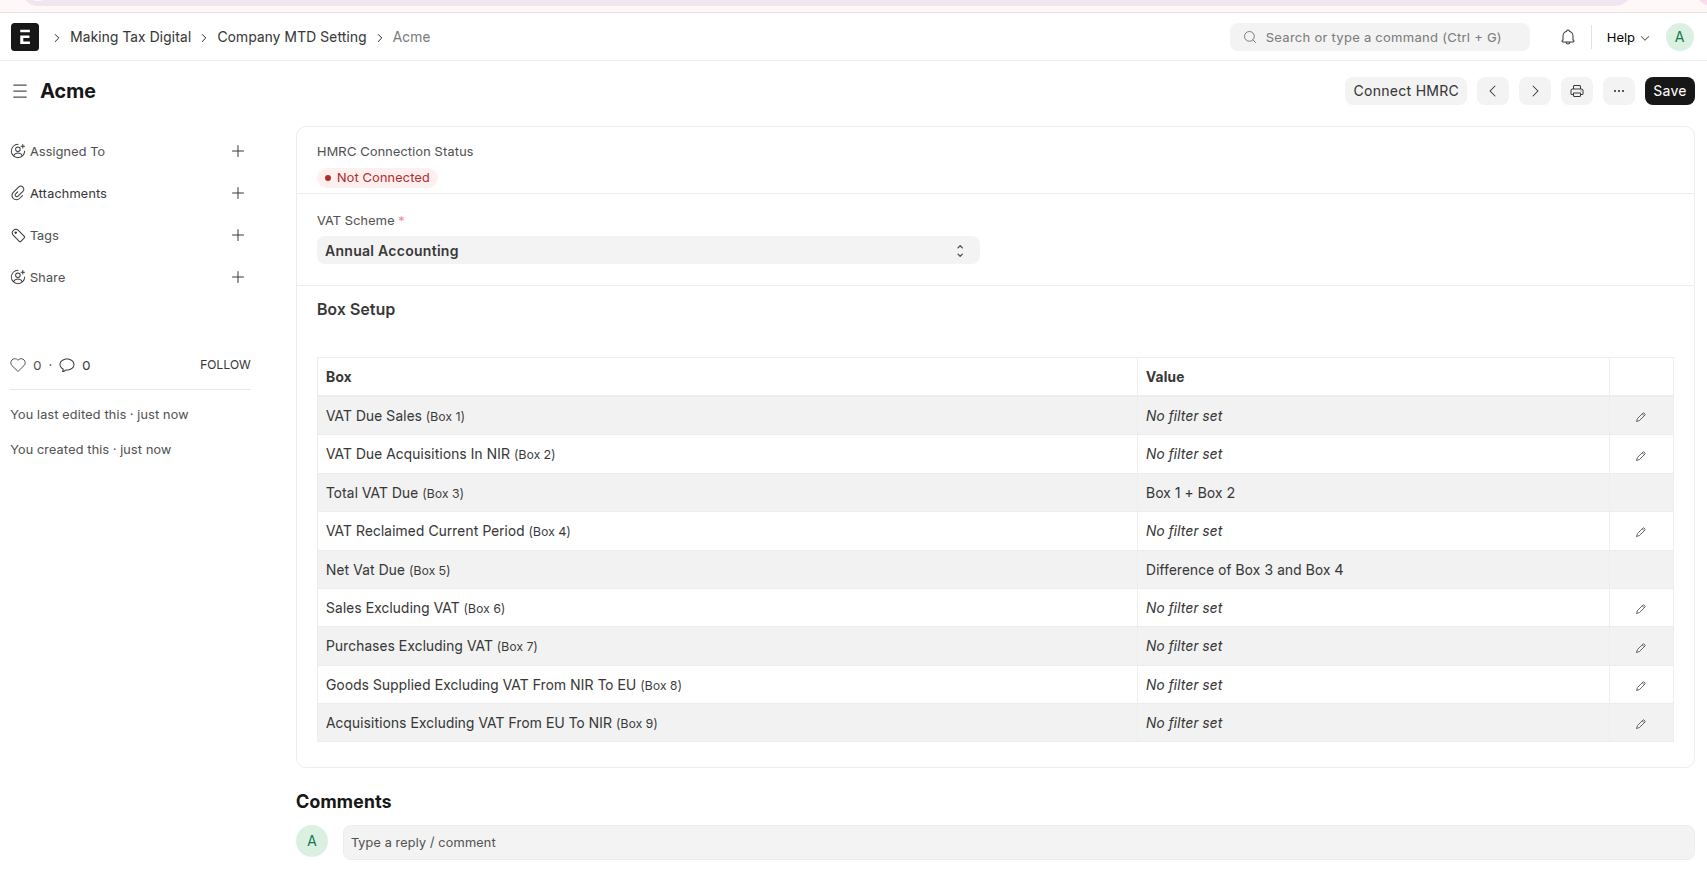Viewport: 1707px width, 872px height.
Task: Toggle the sidebar hamburger icon beside Acme
Action: (x=20, y=91)
